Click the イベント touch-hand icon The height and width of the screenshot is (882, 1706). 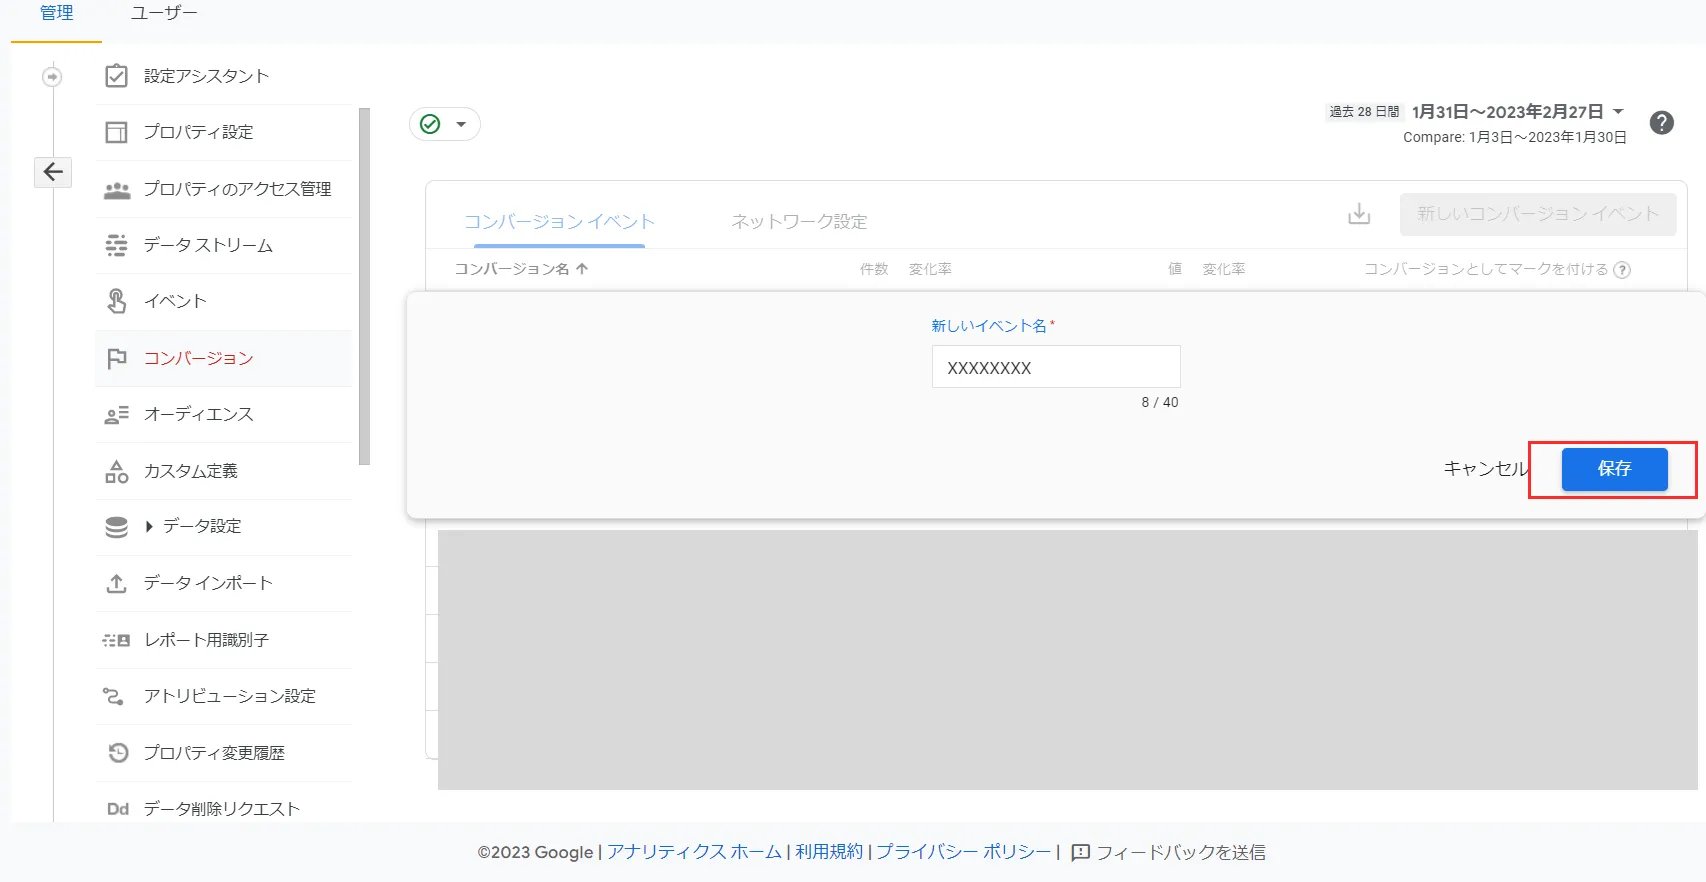116,301
